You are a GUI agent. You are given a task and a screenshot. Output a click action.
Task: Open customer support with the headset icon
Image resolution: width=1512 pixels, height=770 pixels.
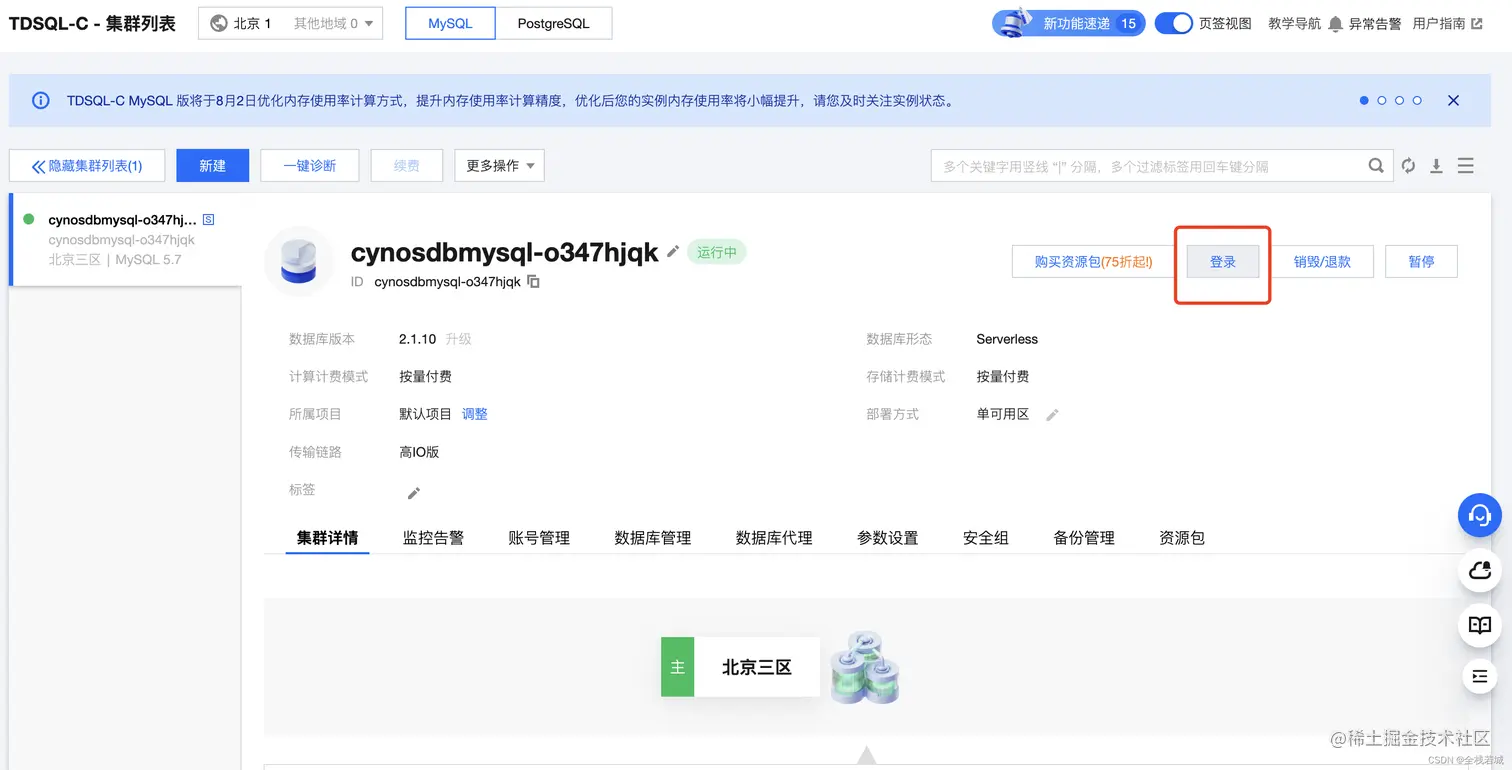coord(1480,516)
